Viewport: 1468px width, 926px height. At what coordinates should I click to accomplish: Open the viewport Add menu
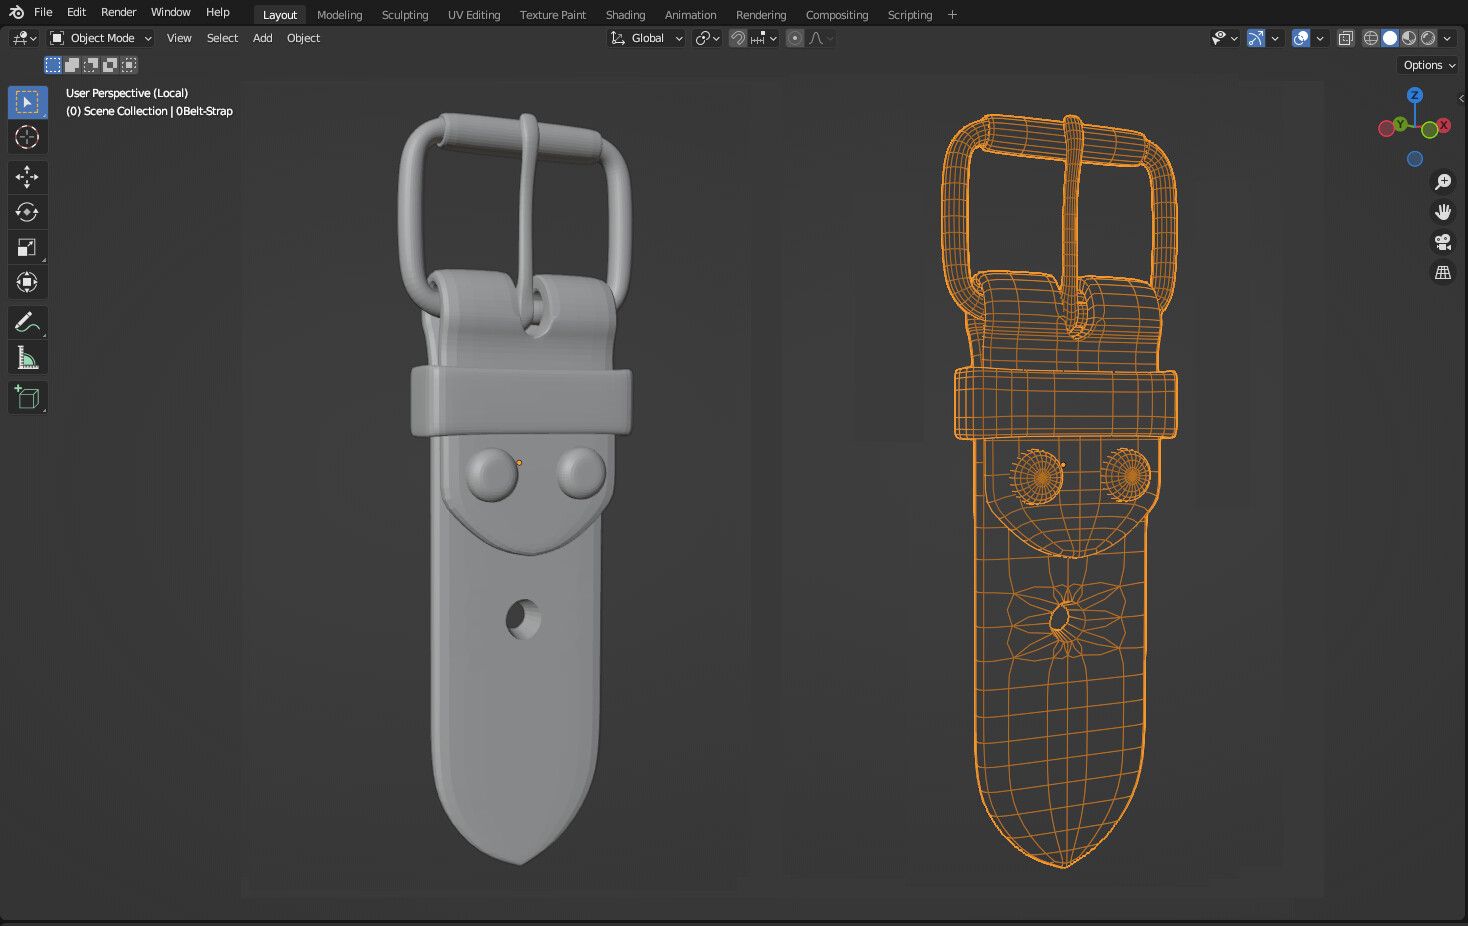click(x=262, y=38)
